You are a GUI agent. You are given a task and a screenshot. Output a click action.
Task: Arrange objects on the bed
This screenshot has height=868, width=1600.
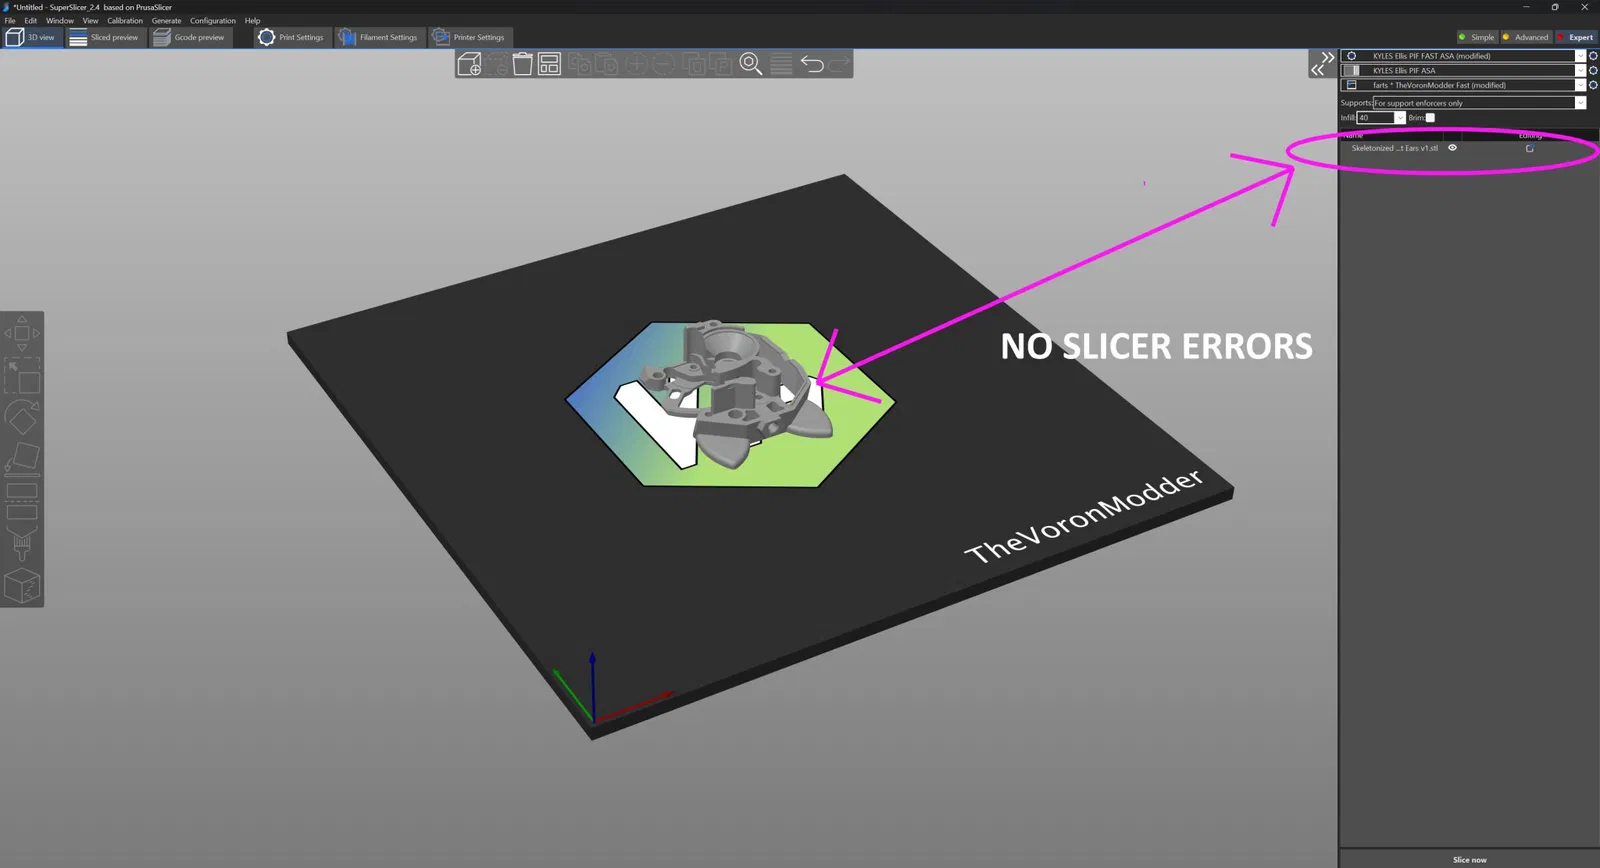[549, 64]
